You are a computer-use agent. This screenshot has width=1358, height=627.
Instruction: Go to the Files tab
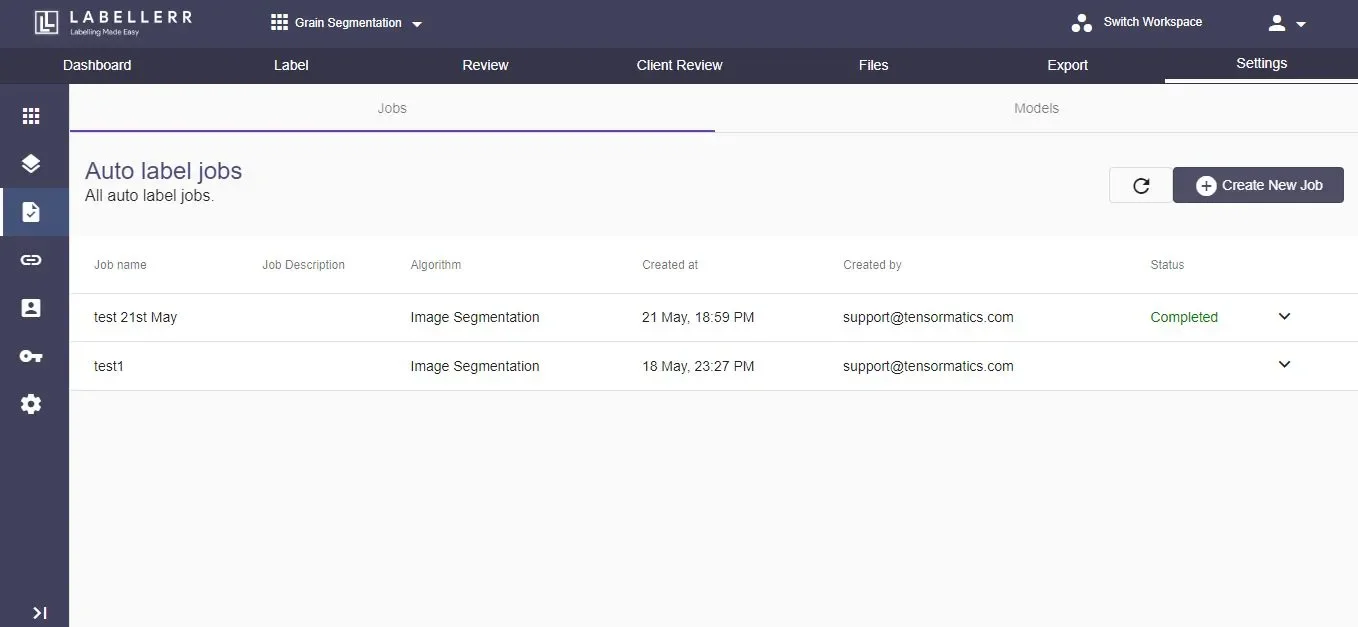(x=873, y=65)
